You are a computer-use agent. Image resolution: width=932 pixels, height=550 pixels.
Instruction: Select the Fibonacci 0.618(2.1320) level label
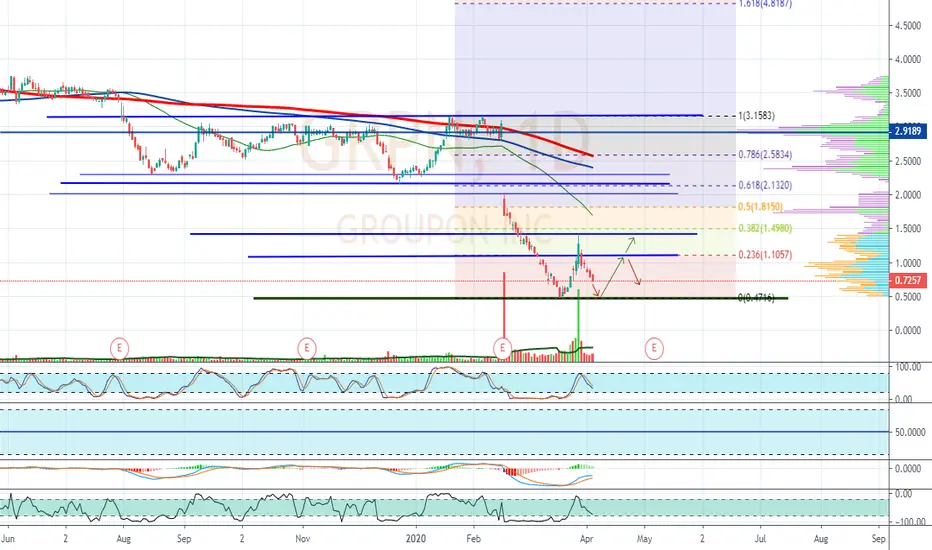pyautogui.click(x=765, y=186)
